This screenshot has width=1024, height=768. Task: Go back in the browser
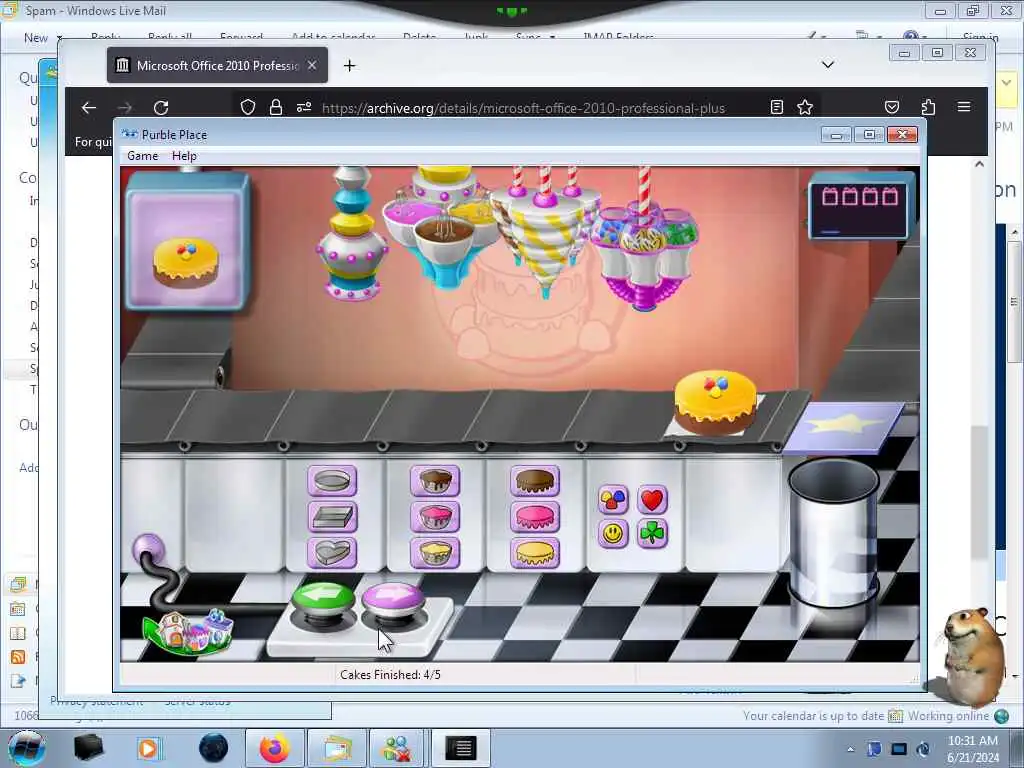[x=89, y=108]
